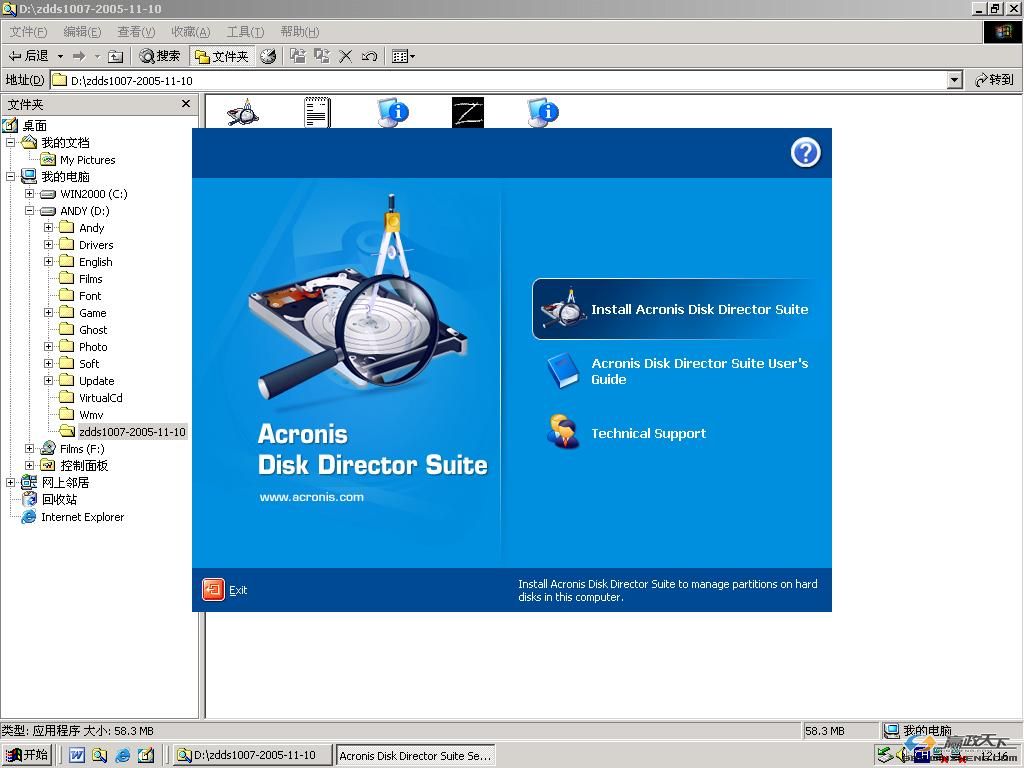
Task: Open the help question mark icon
Action: point(805,153)
